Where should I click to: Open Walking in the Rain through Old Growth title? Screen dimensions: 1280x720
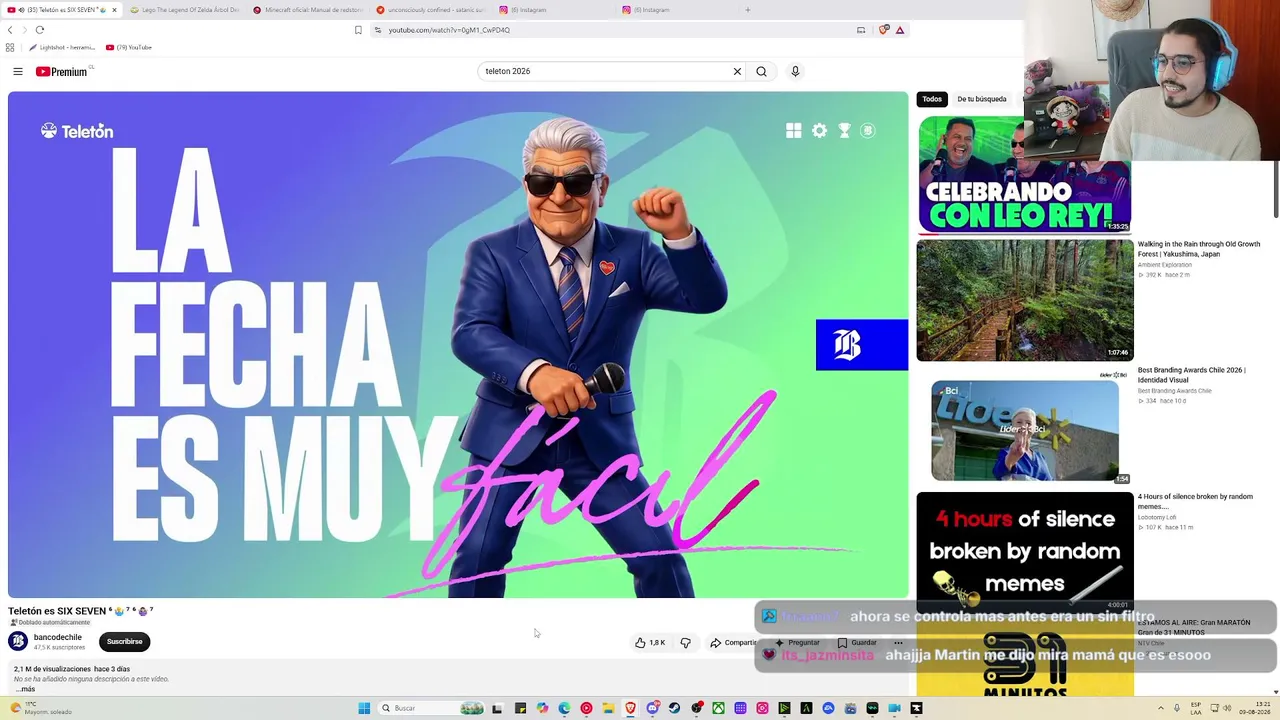1199,249
